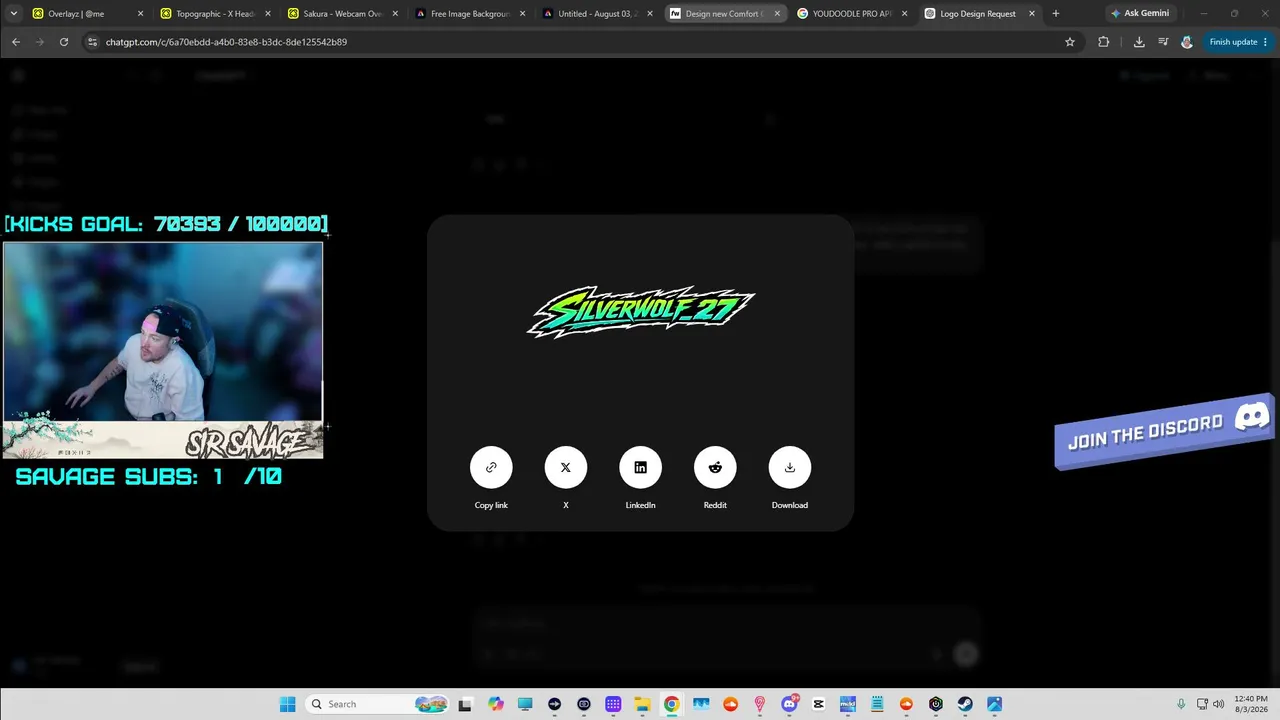Image resolution: width=1280 pixels, height=720 pixels.
Task: Go back with the browser back arrow
Action: tap(16, 42)
